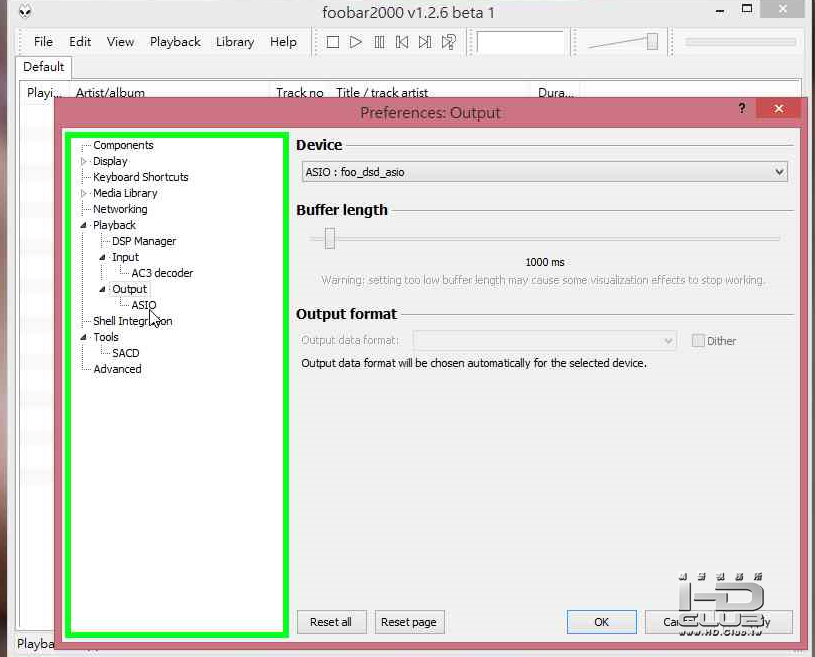The image size is (815, 657).
Task: Open the Output data format dropdown
Action: [x=544, y=340]
